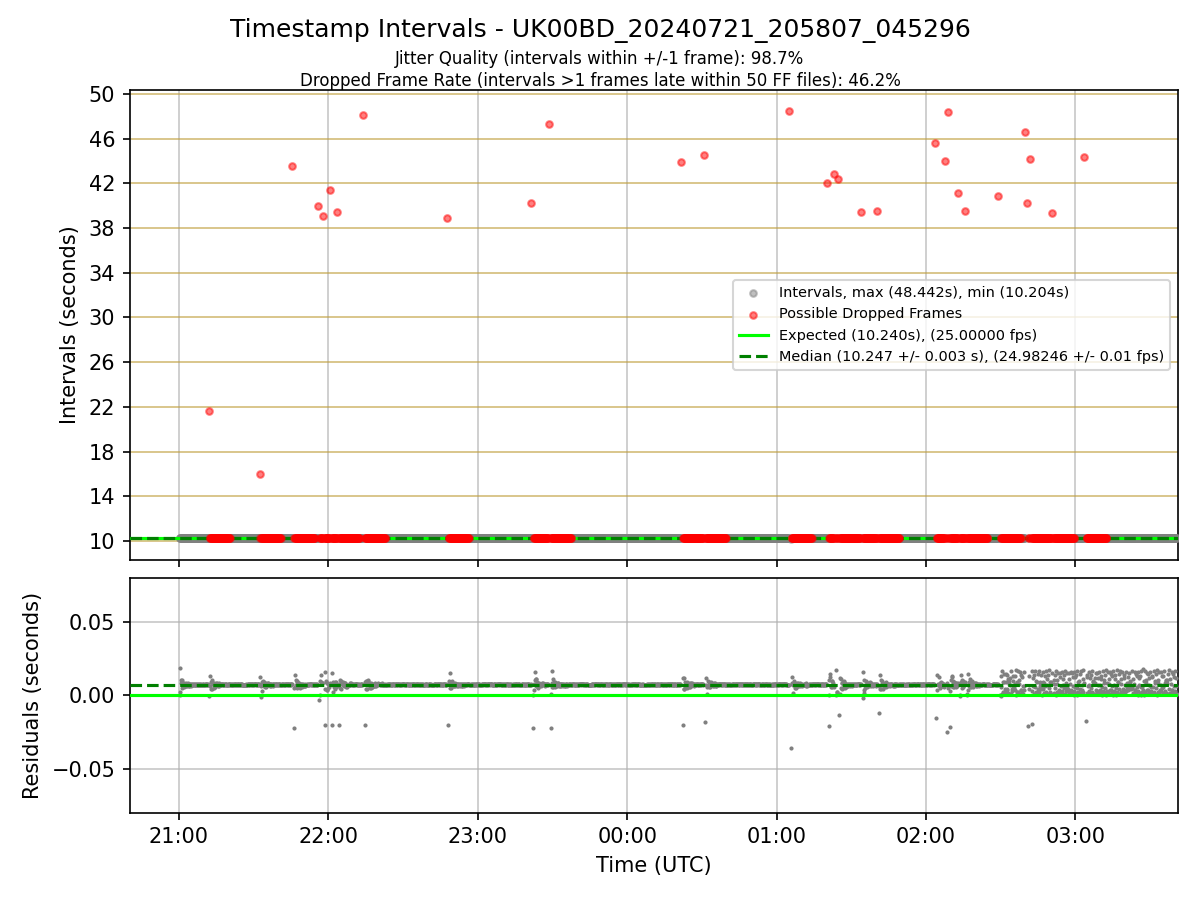Click the '23:00' x-axis tick label

477,835
